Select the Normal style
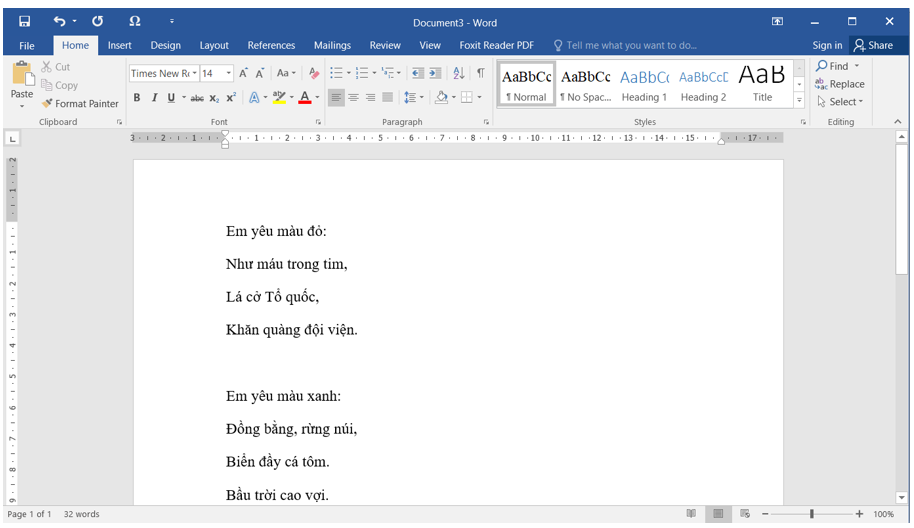 [526, 84]
